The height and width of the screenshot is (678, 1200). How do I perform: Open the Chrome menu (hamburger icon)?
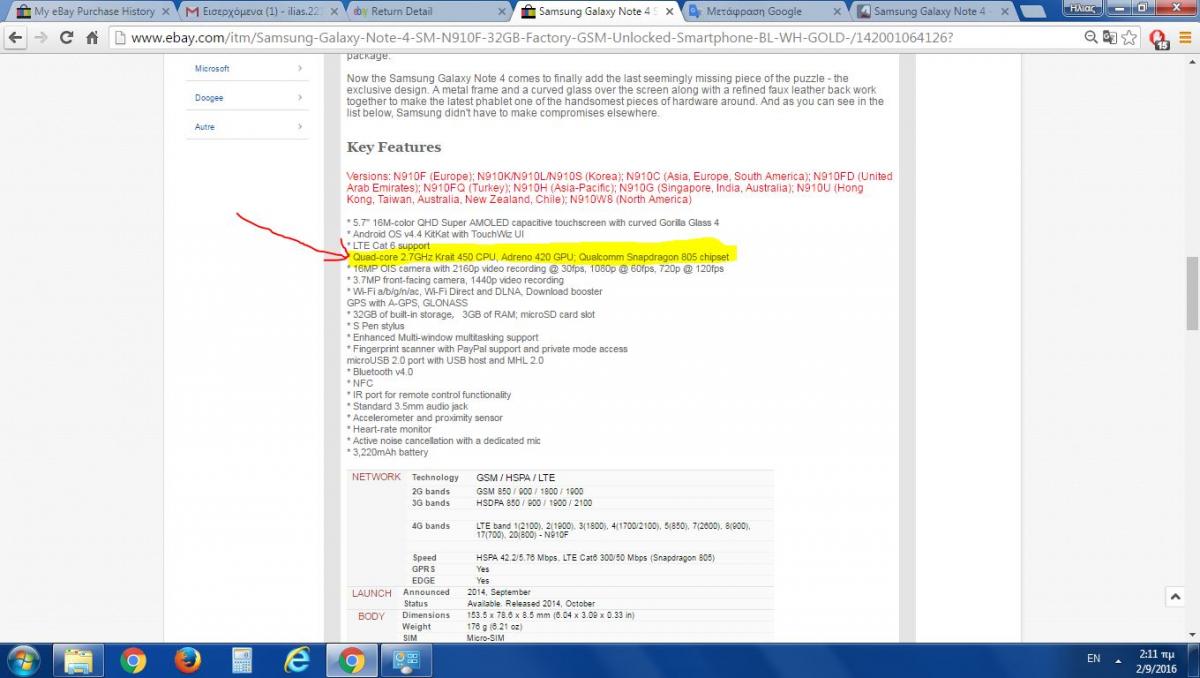coord(1185,38)
